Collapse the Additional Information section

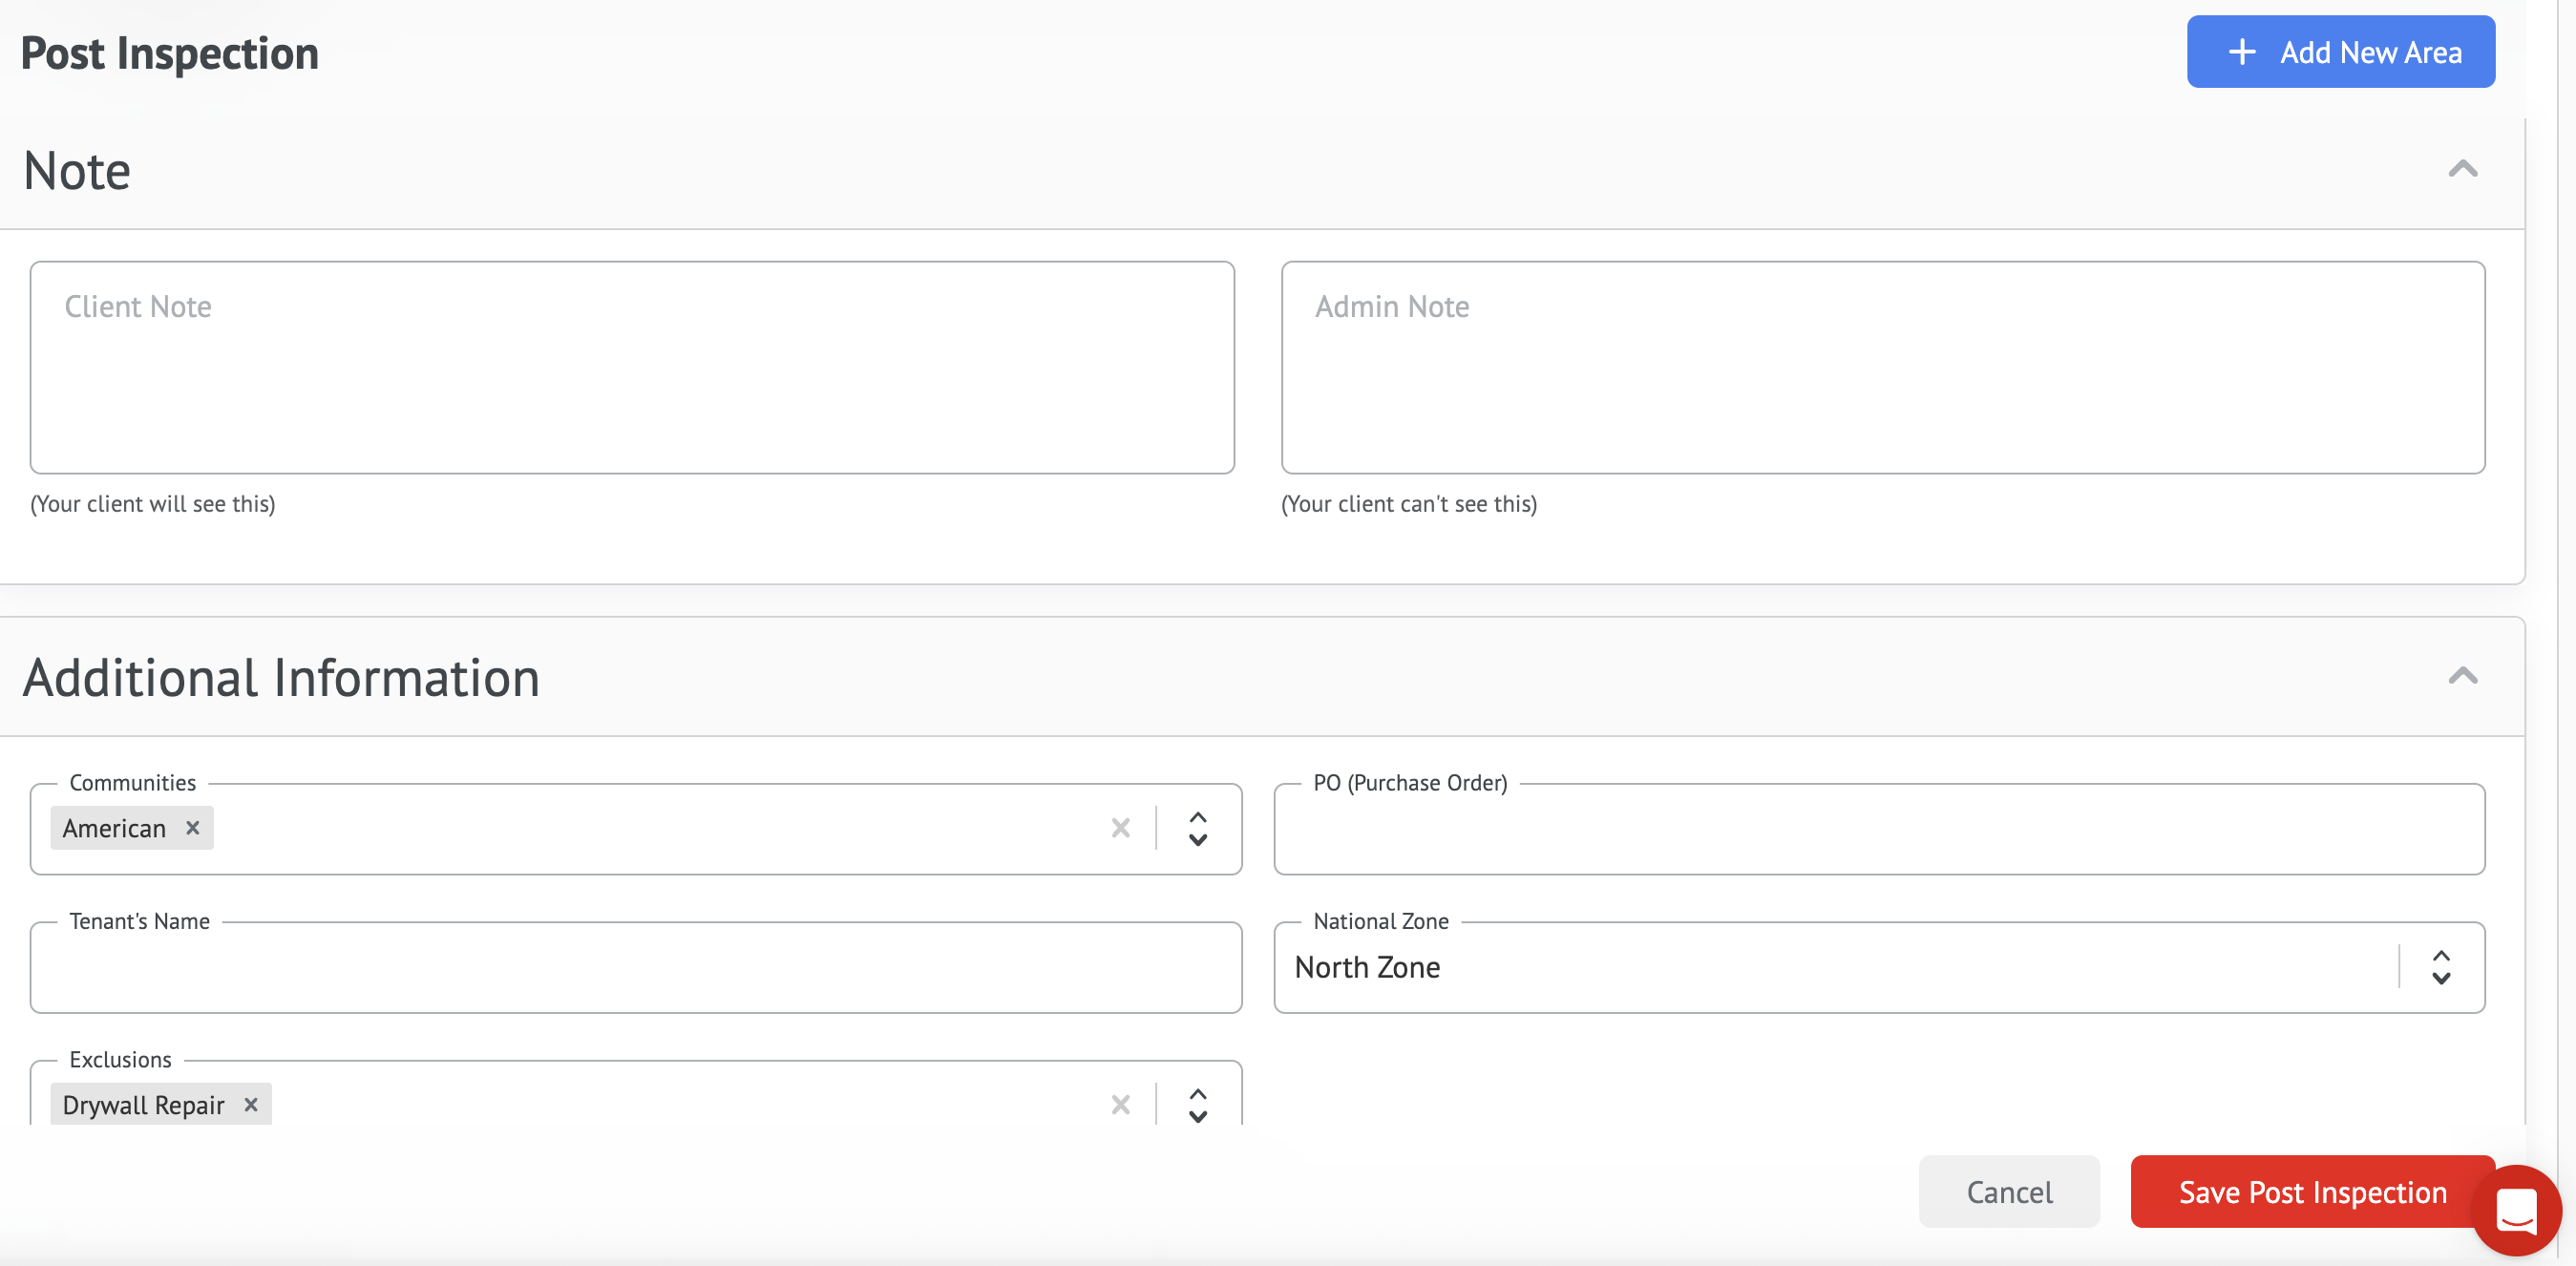click(2462, 676)
